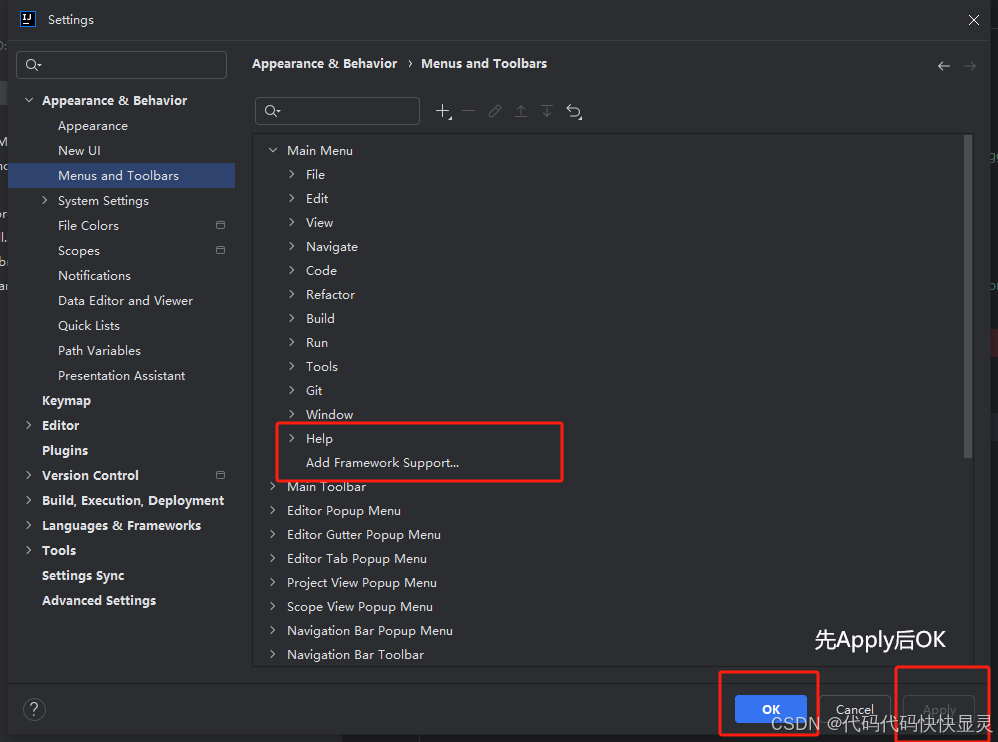This screenshot has height=742, width=998.
Task: Focus the settings search field
Action: pyautogui.click(x=122, y=65)
